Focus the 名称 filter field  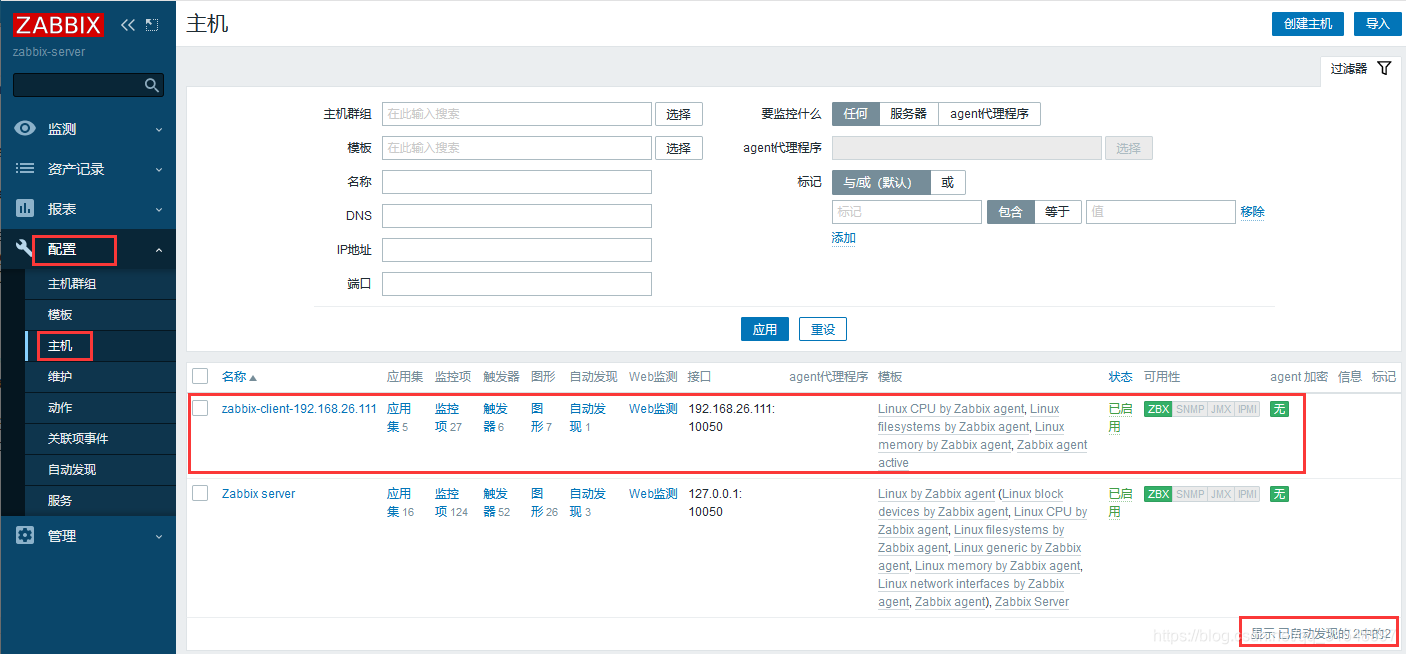point(517,182)
